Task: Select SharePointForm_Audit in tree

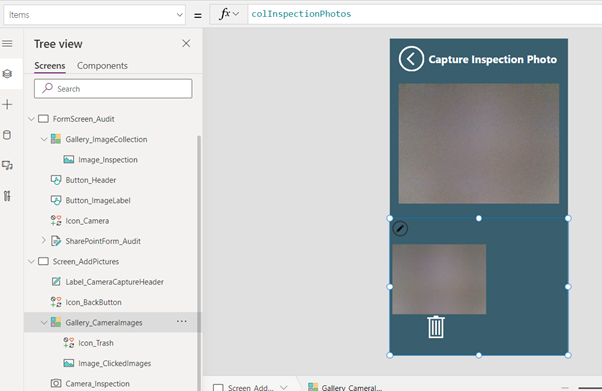Action: click(103, 241)
